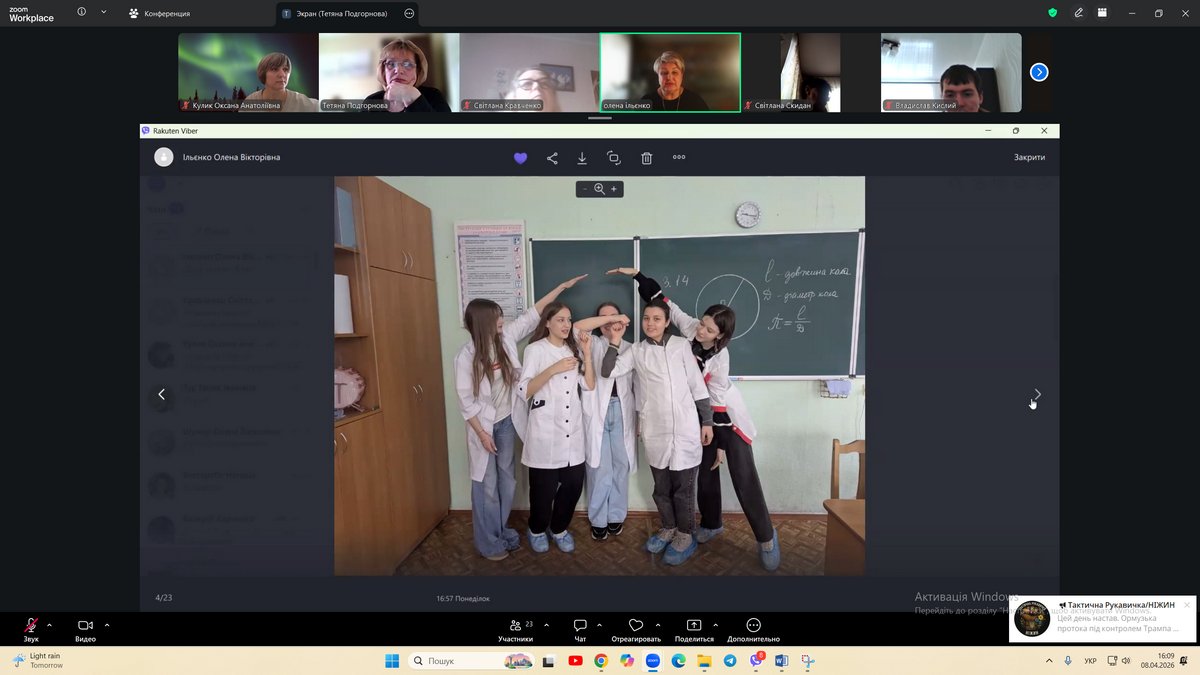The width and height of the screenshot is (1200, 675).
Task: Select the Экран (Тетяна Подгорнова) tab
Action: (337, 14)
